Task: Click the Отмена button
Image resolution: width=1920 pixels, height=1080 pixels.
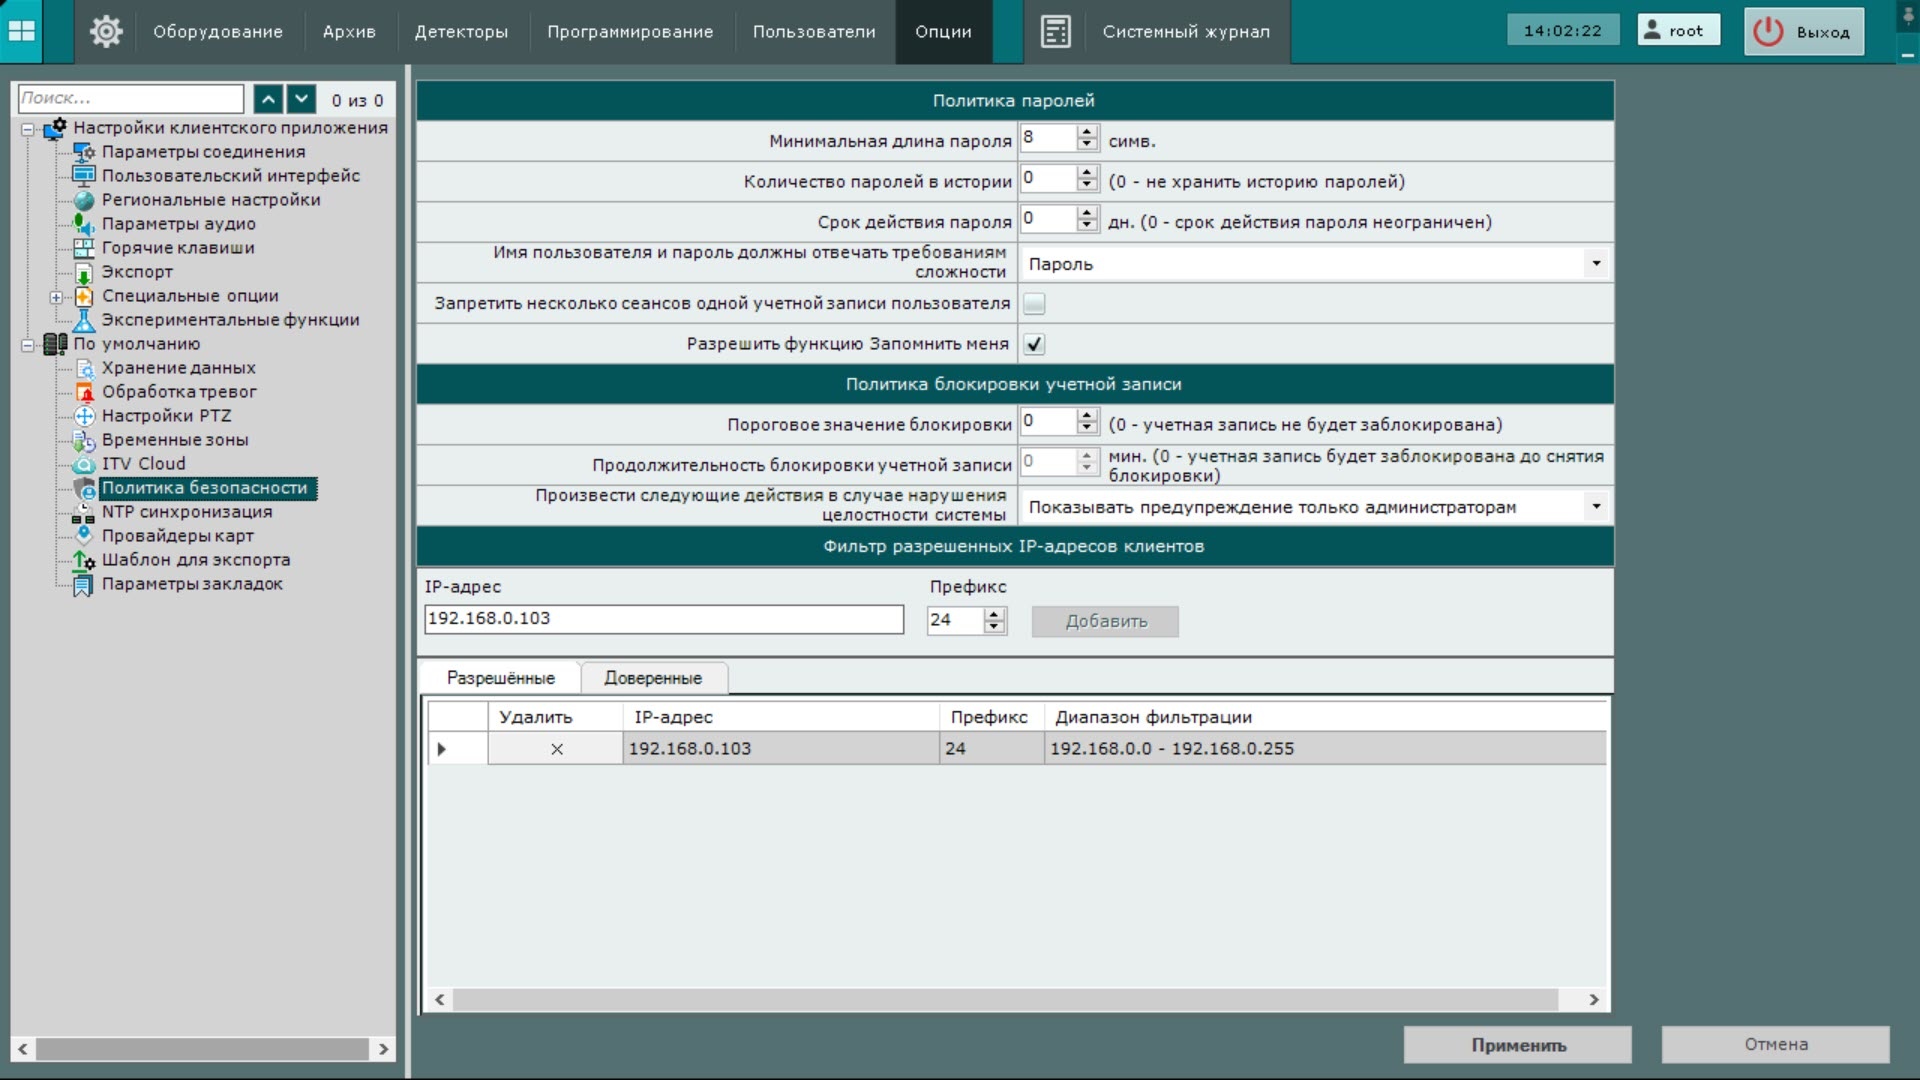Action: [1775, 1044]
